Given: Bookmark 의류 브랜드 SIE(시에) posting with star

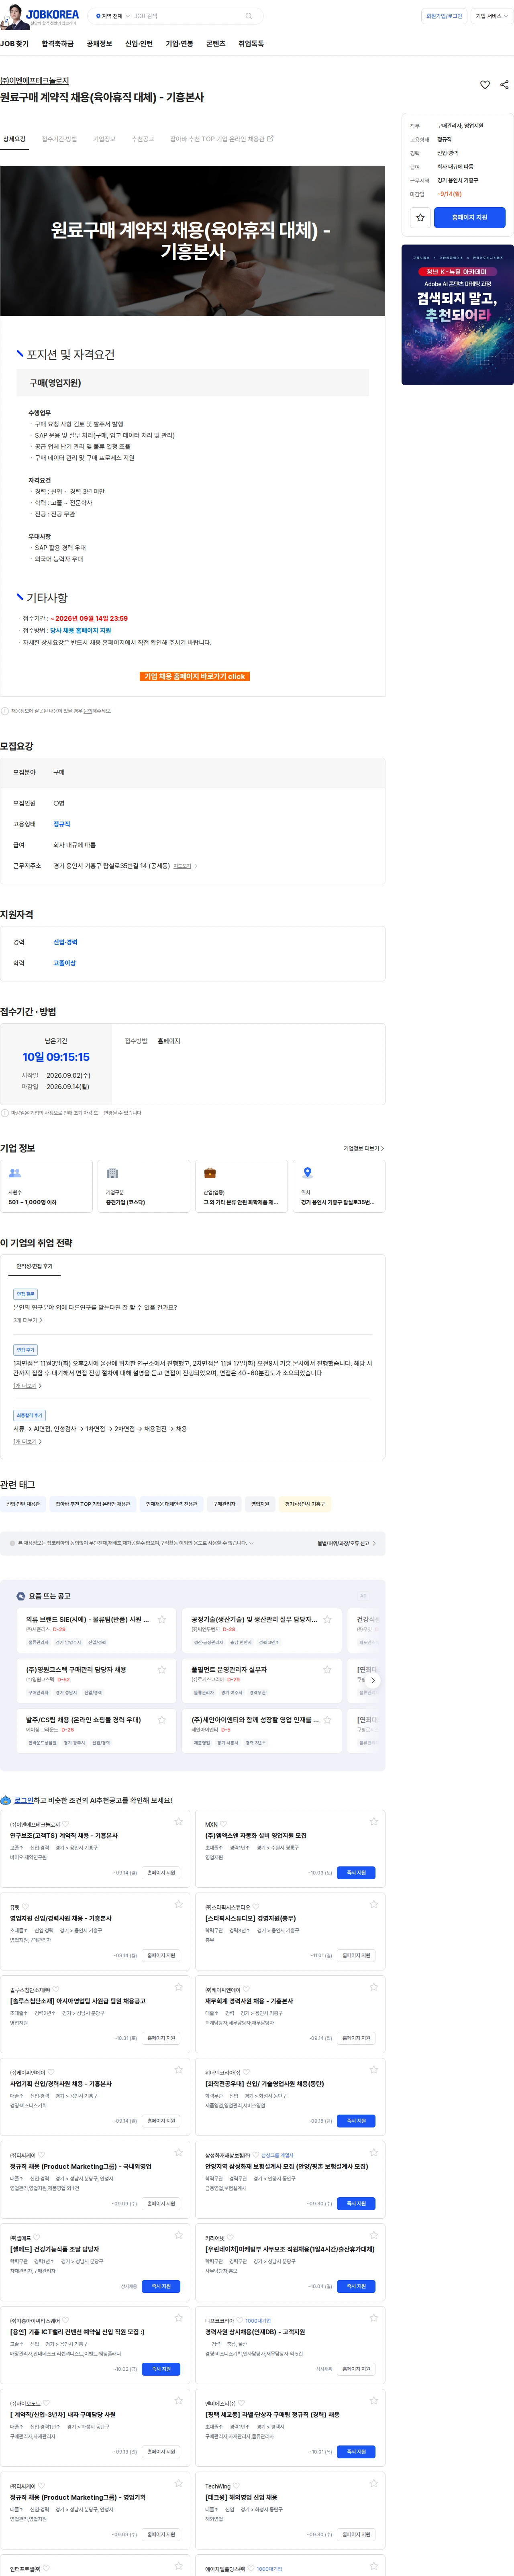Looking at the screenshot, I should click(162, 1619).
